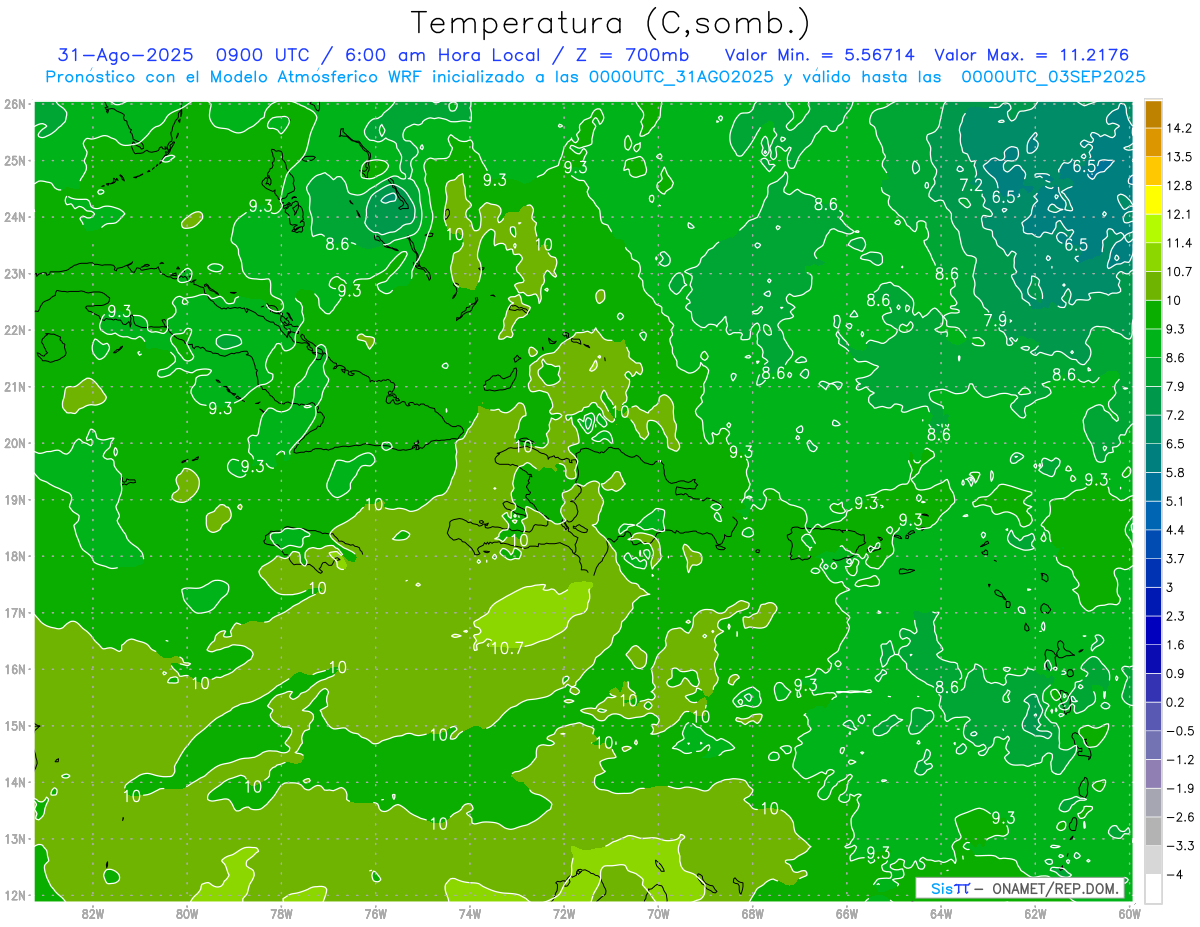Click the "60W" longitude axis label

(1128, 913)
